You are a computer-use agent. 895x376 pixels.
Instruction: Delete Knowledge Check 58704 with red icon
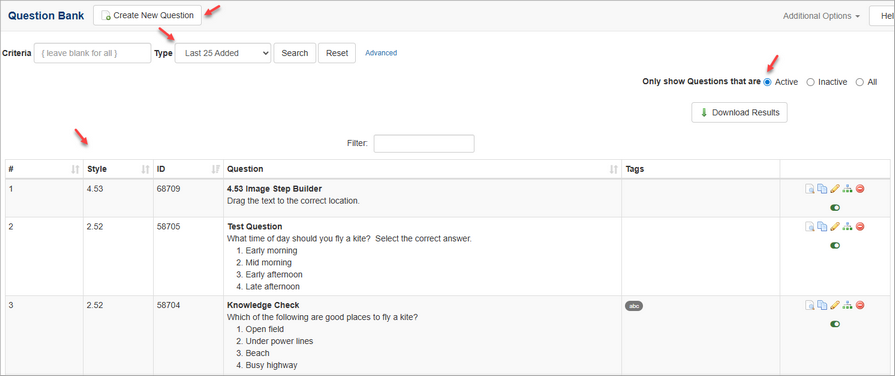860,305
